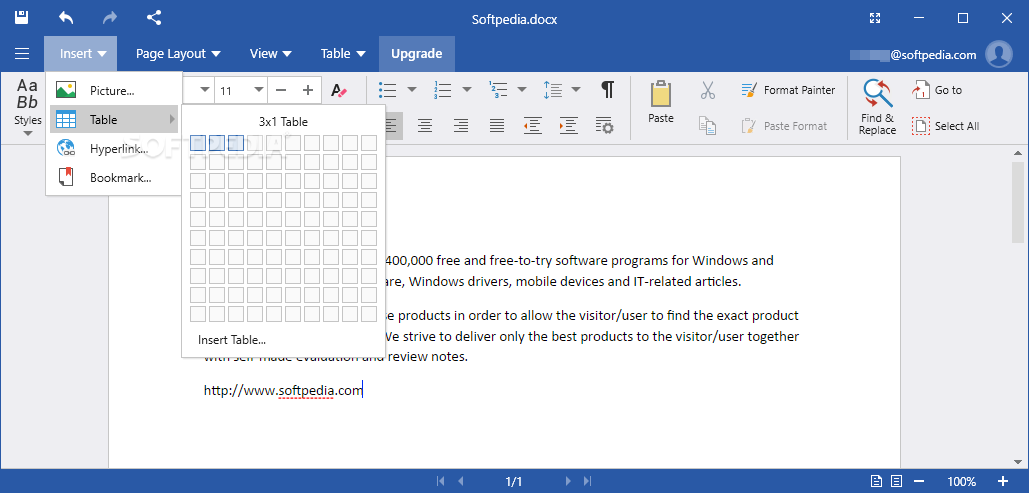Switch to the Upgrade tab

(x=417, y=54)
